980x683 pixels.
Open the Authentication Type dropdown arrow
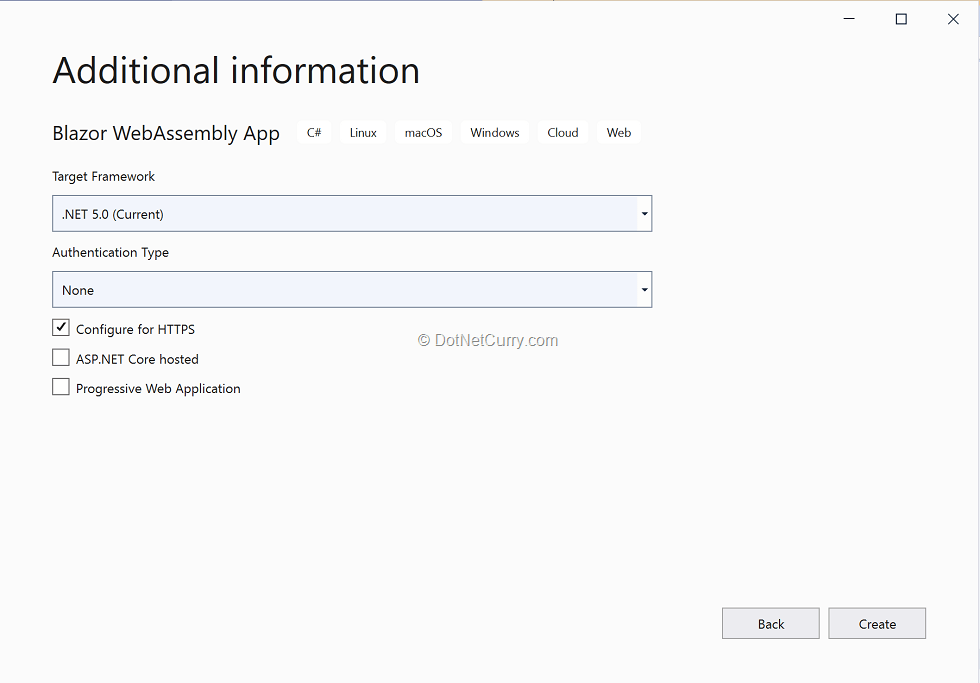pyautogui.click(x=644, y=290)
